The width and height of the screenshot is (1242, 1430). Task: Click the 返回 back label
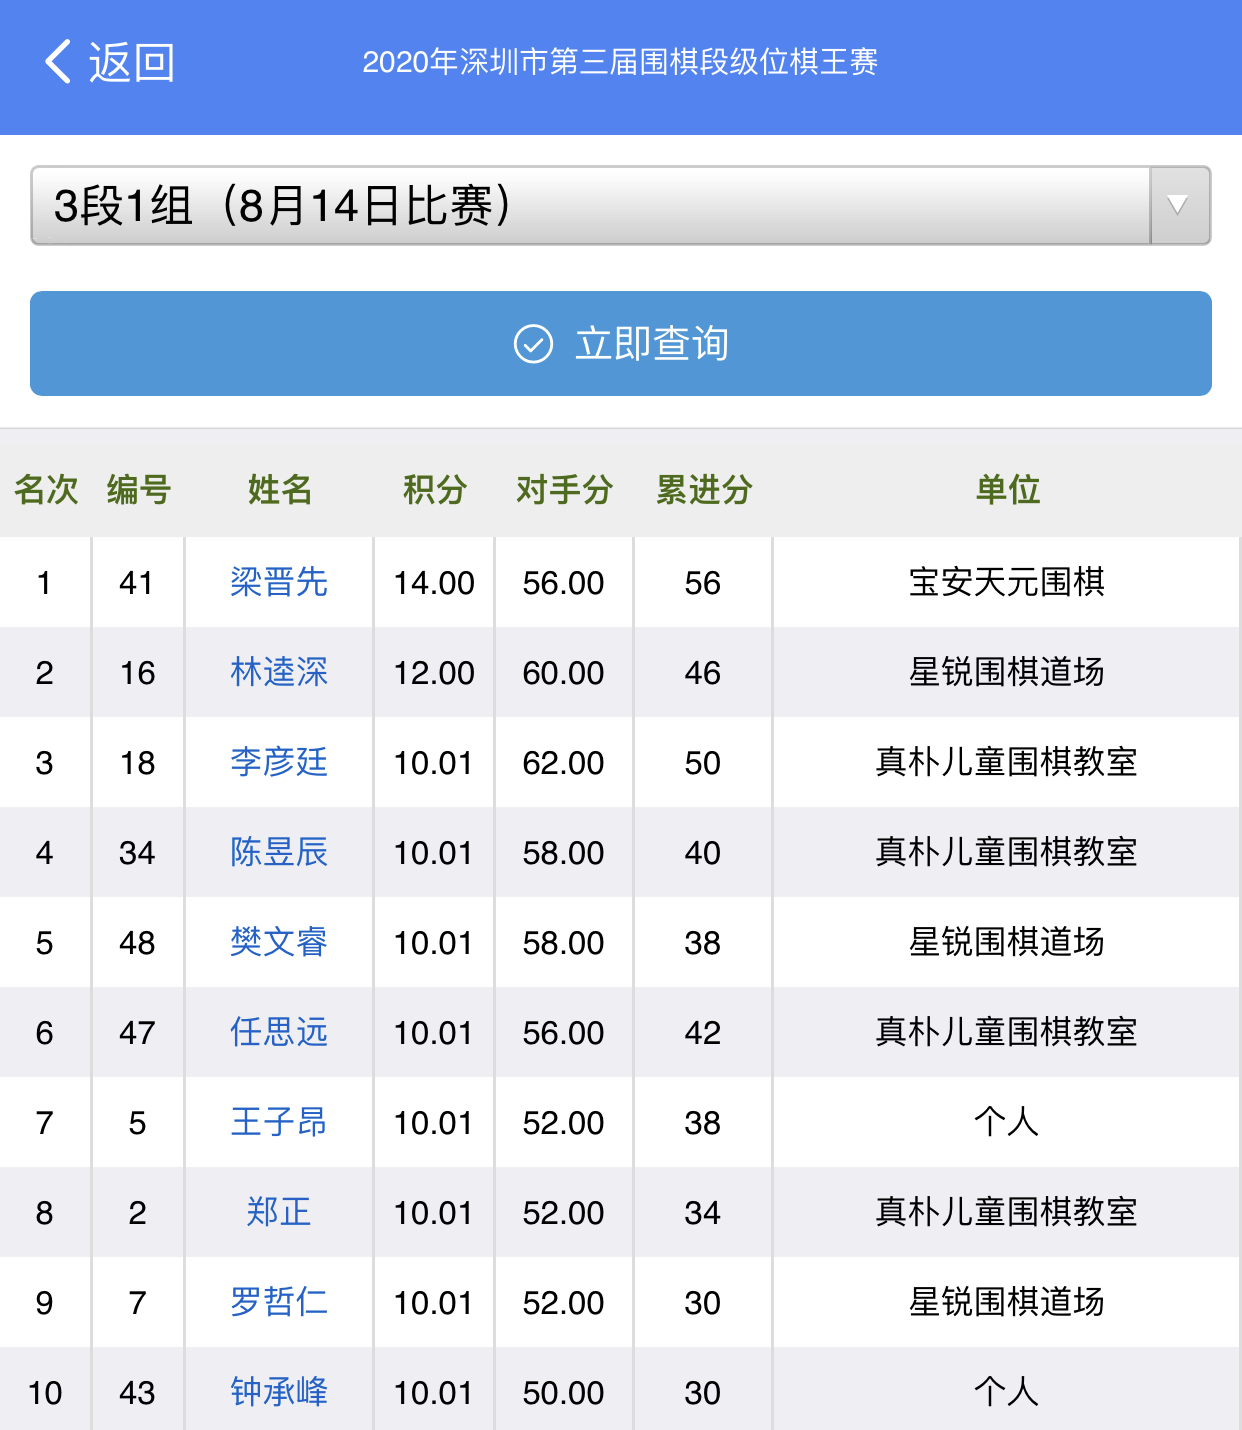pos(132,63)
